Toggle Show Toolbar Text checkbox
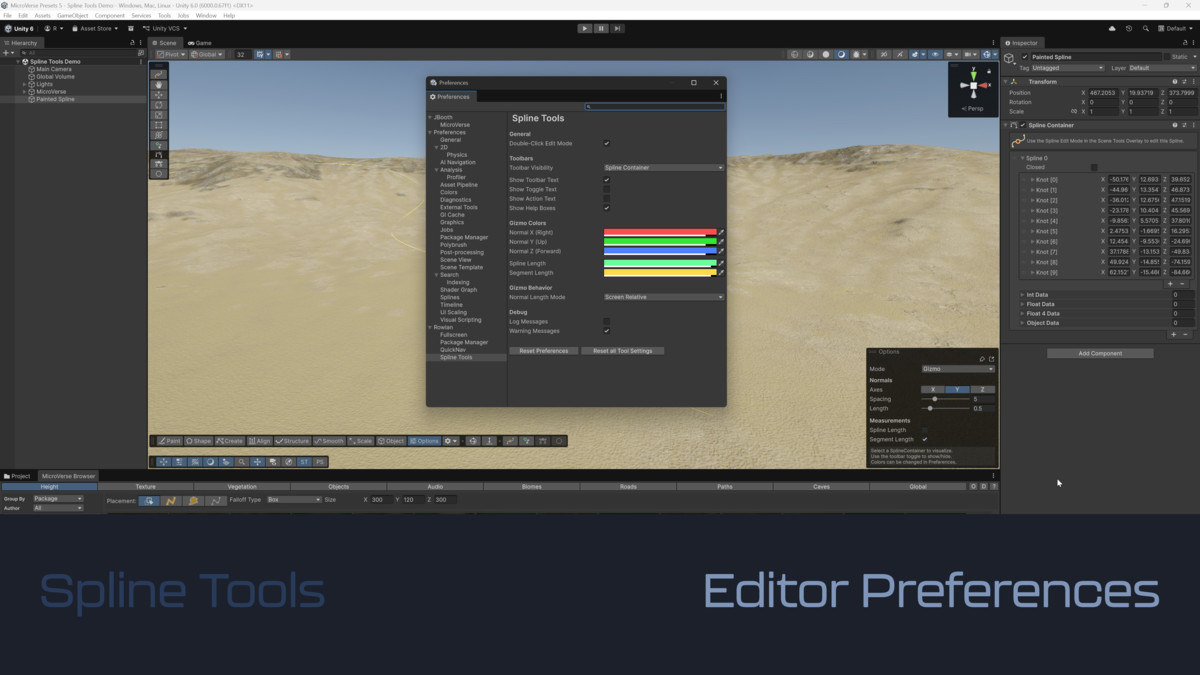 coord(606,180)
